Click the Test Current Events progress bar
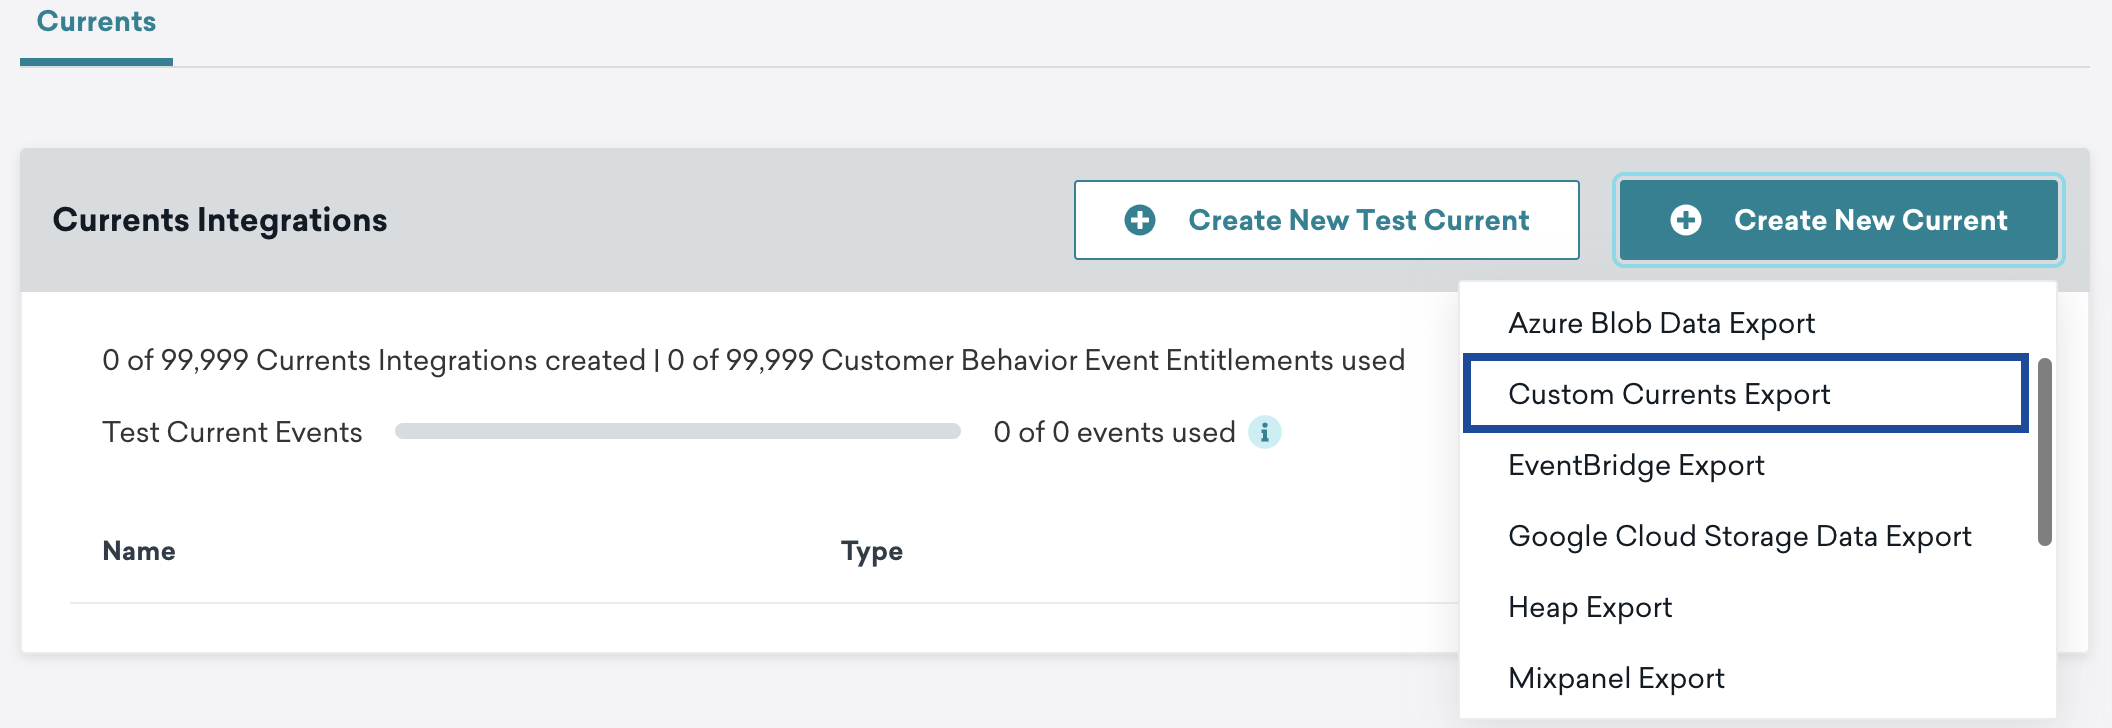 [x=678, y=431]
